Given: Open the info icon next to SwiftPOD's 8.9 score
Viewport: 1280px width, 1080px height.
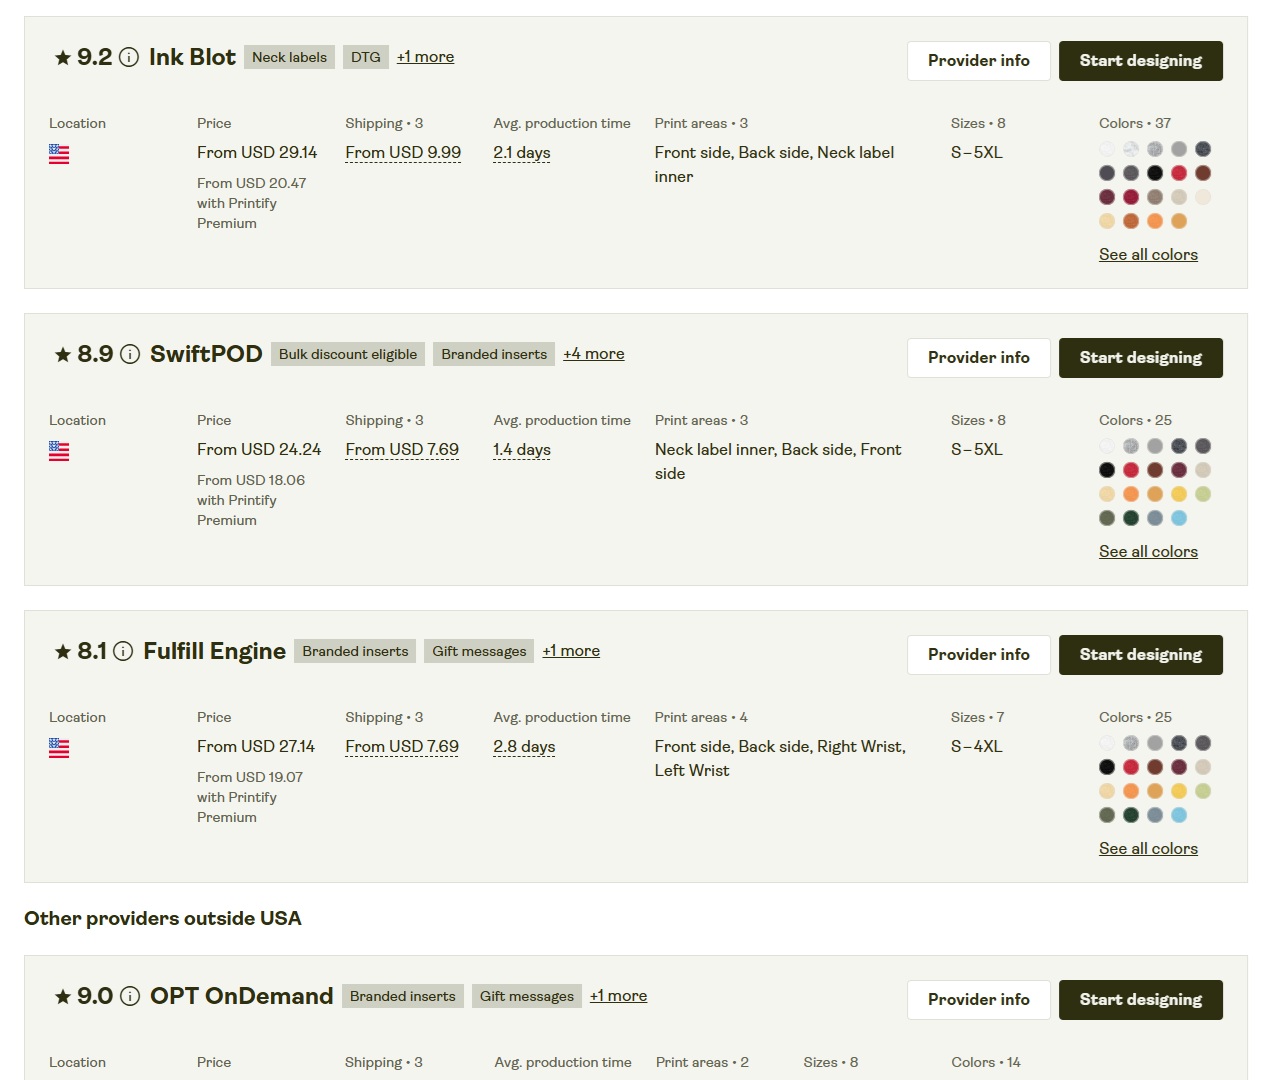Looking at the screenshot, I should point(130,354).
